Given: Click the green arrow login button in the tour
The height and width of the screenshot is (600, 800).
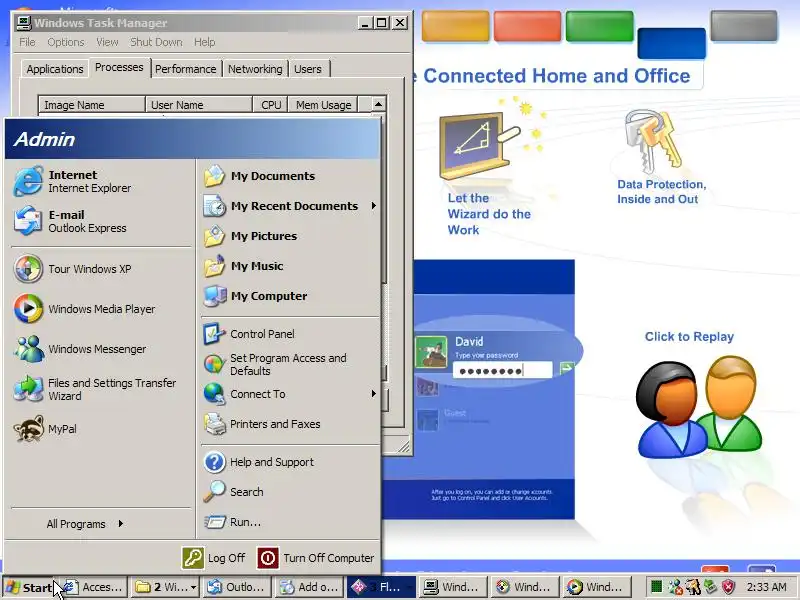Looking at the screenshot, I should click(x=566, y=369).
